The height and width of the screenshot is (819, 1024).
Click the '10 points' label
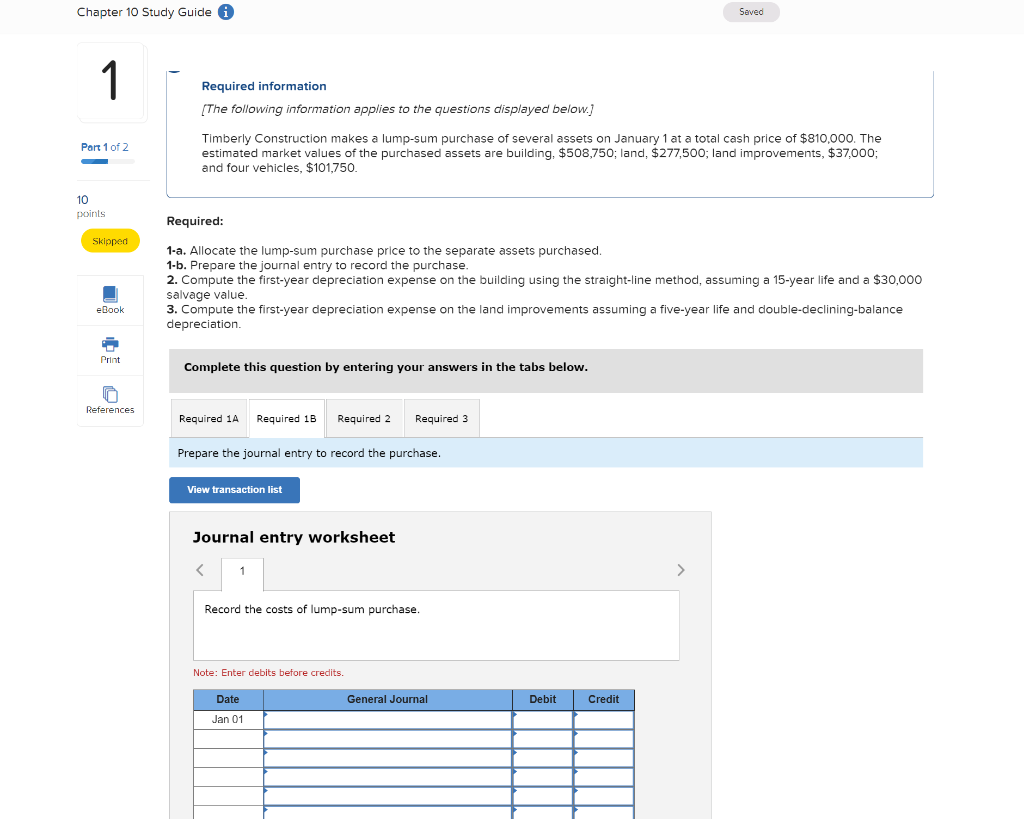91,206
